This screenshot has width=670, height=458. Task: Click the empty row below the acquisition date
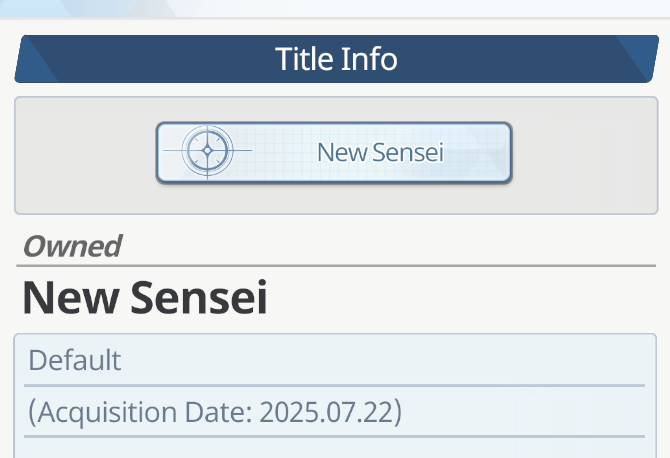point(336,448)
